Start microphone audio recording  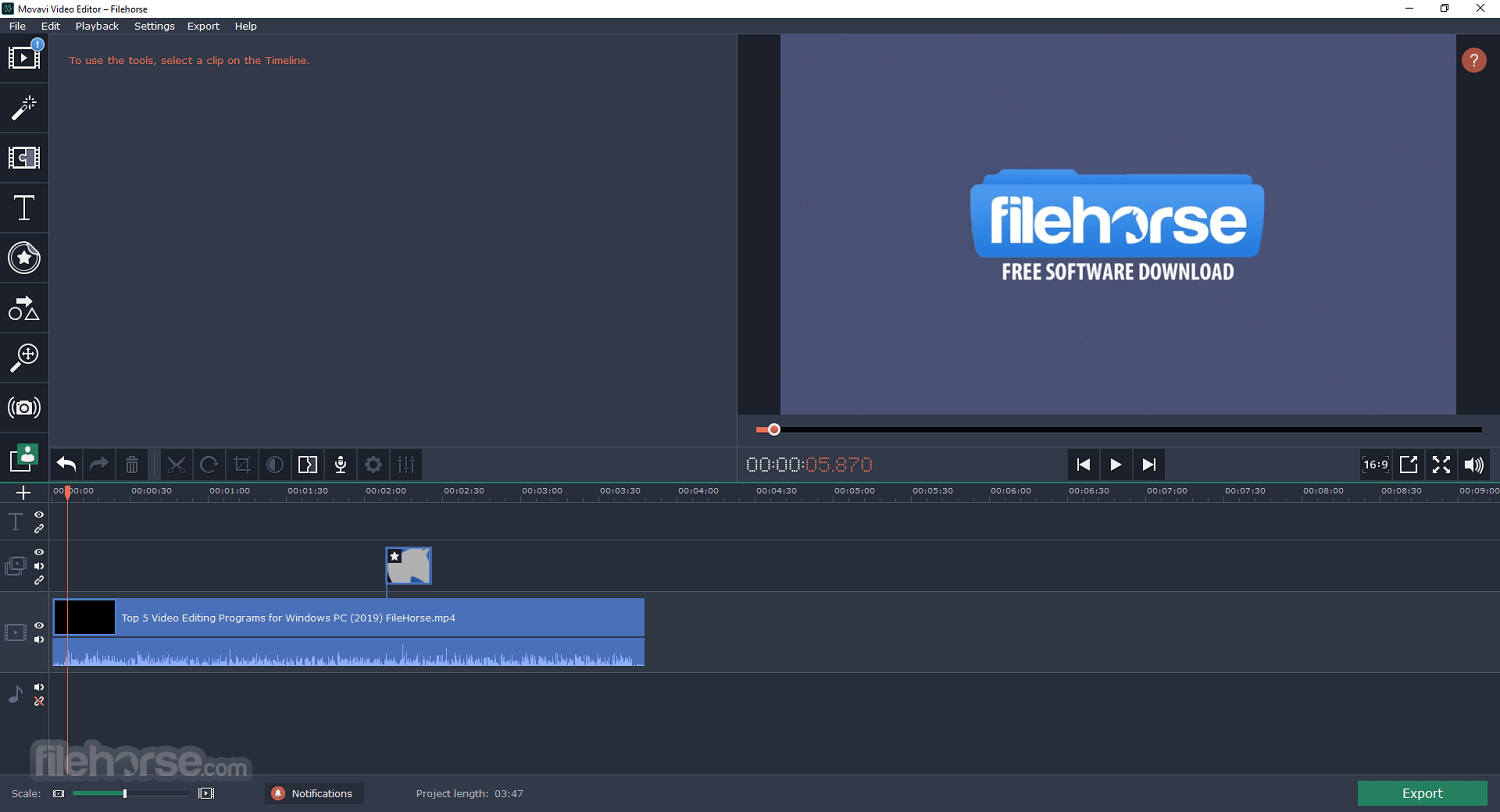[x=341, y=464]
